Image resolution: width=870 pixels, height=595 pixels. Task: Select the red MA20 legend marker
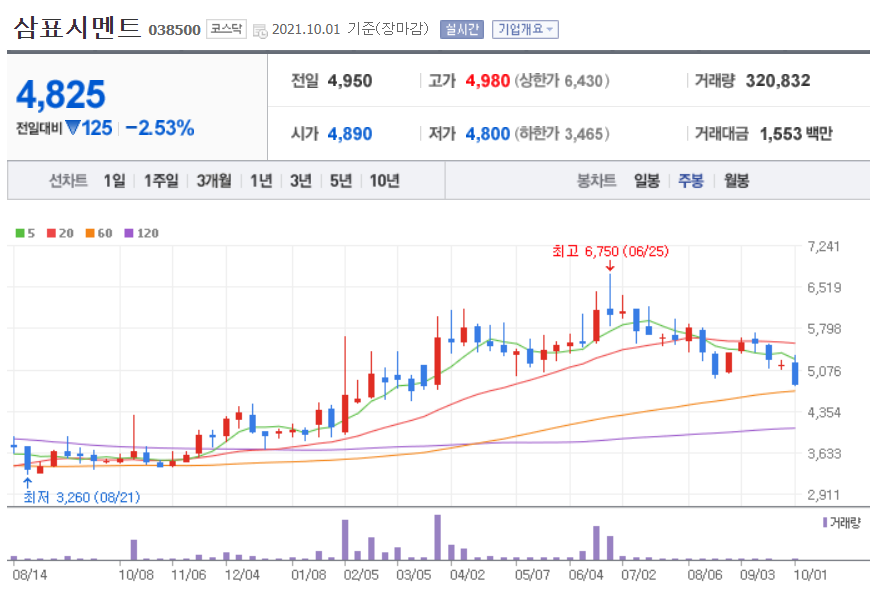[51, 231]
